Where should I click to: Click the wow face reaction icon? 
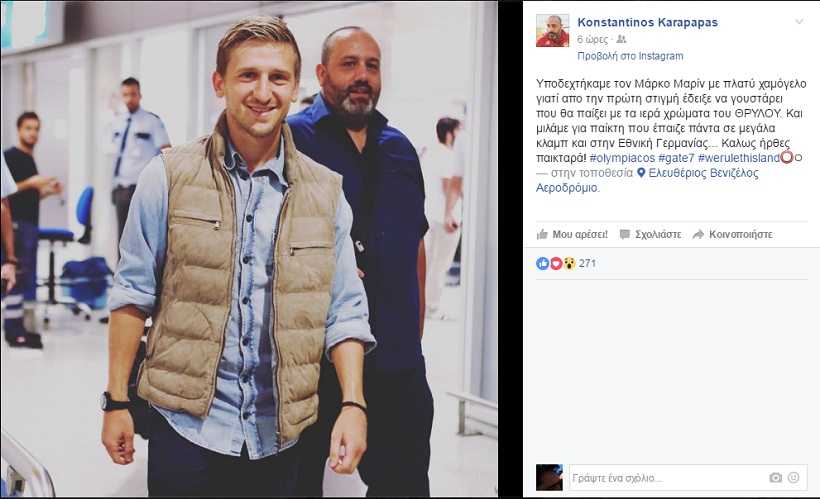(x=569, y=264)
